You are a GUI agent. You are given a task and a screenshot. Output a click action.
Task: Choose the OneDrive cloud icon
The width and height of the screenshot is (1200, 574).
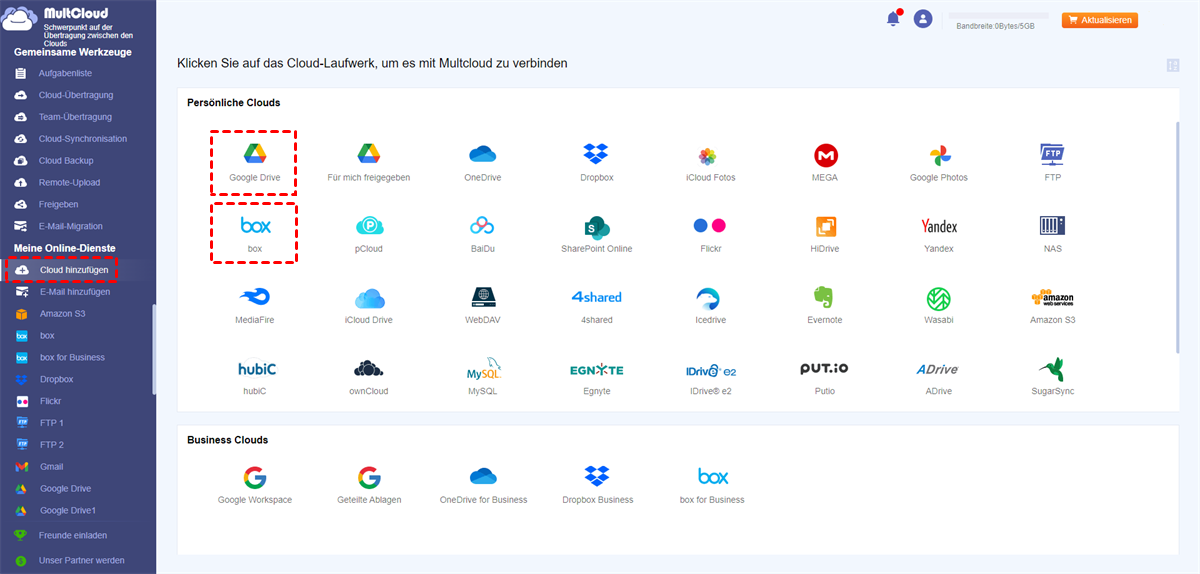pos(483,154)
